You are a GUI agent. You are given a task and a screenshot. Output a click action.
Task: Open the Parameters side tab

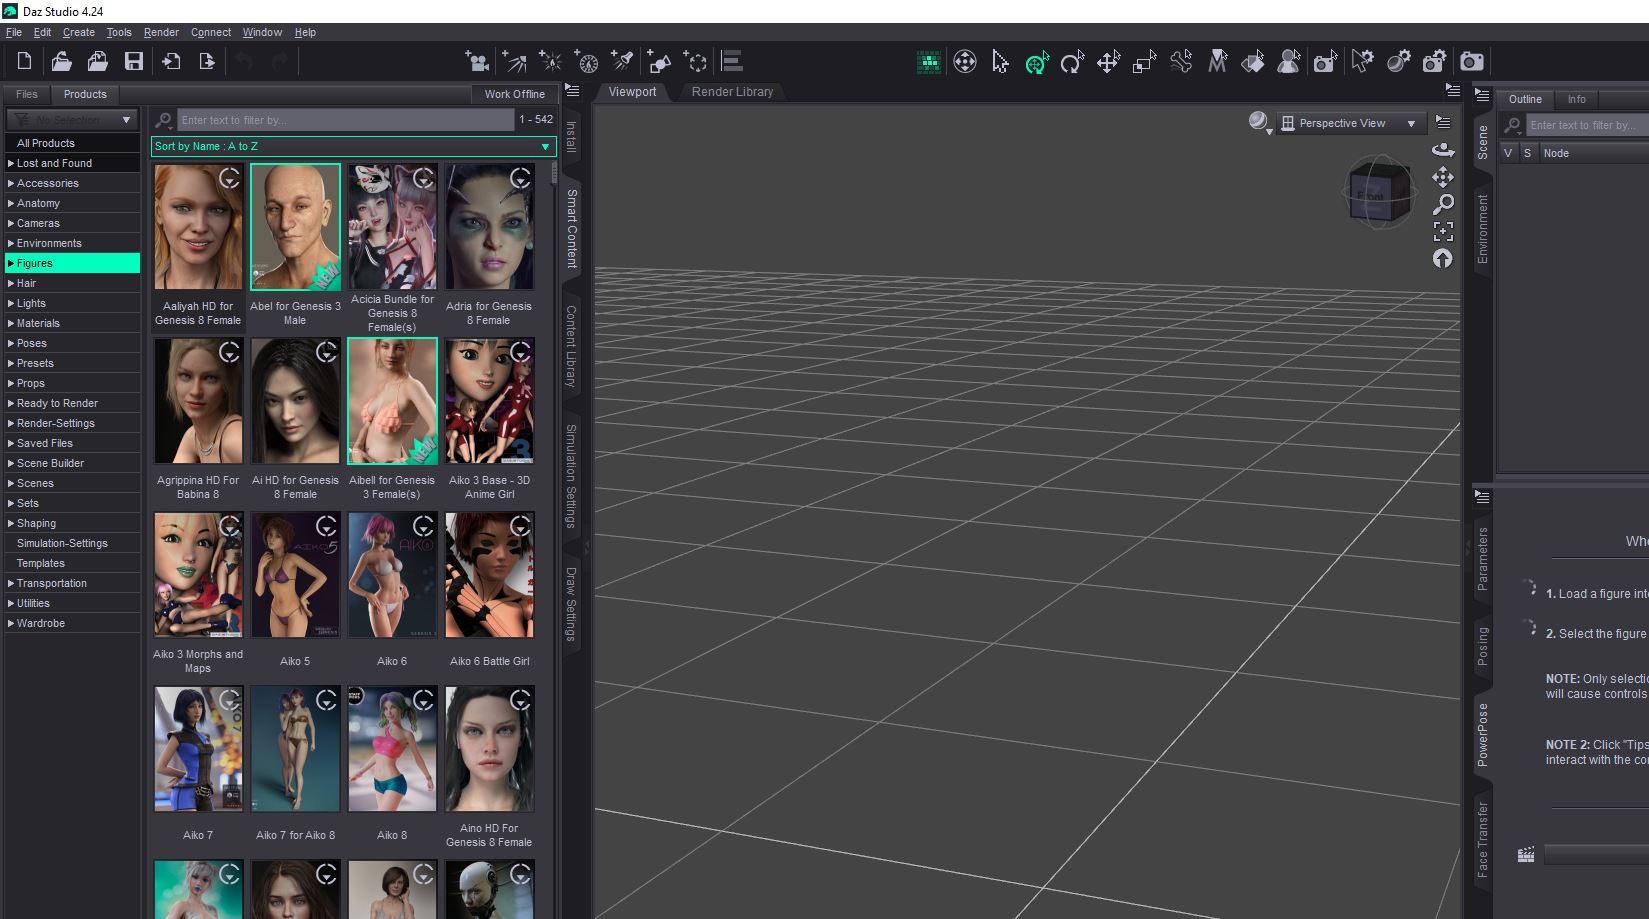(1482, 558)
